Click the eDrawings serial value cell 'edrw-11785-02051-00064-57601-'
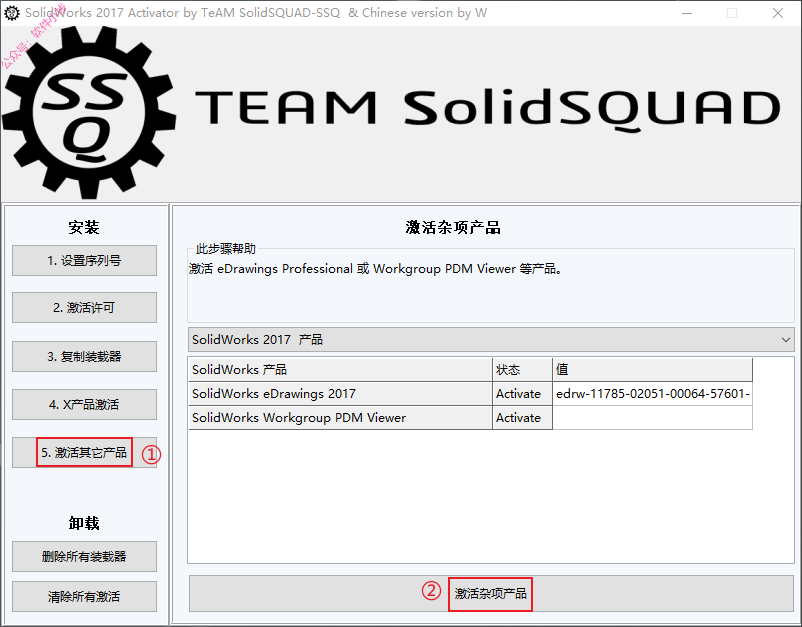 pos(653,394)
